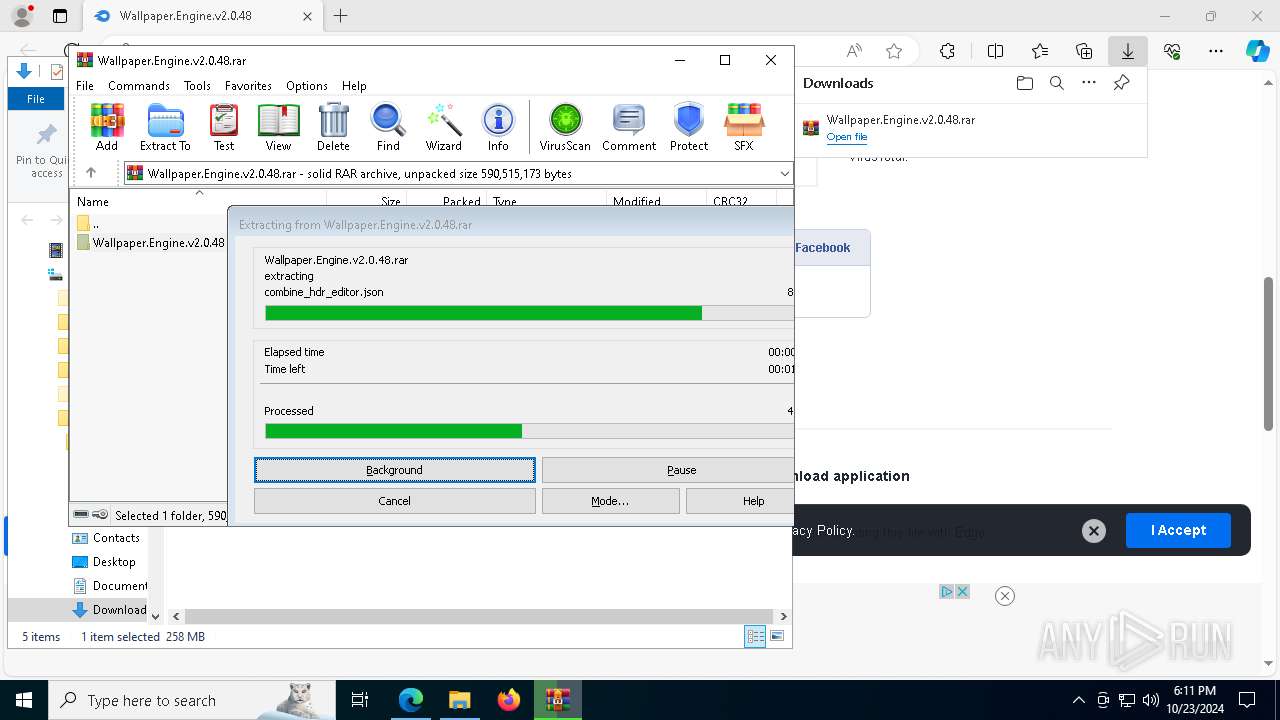Open Edge split screen icon
The image size is (1280, 720).
pos(995,51)
